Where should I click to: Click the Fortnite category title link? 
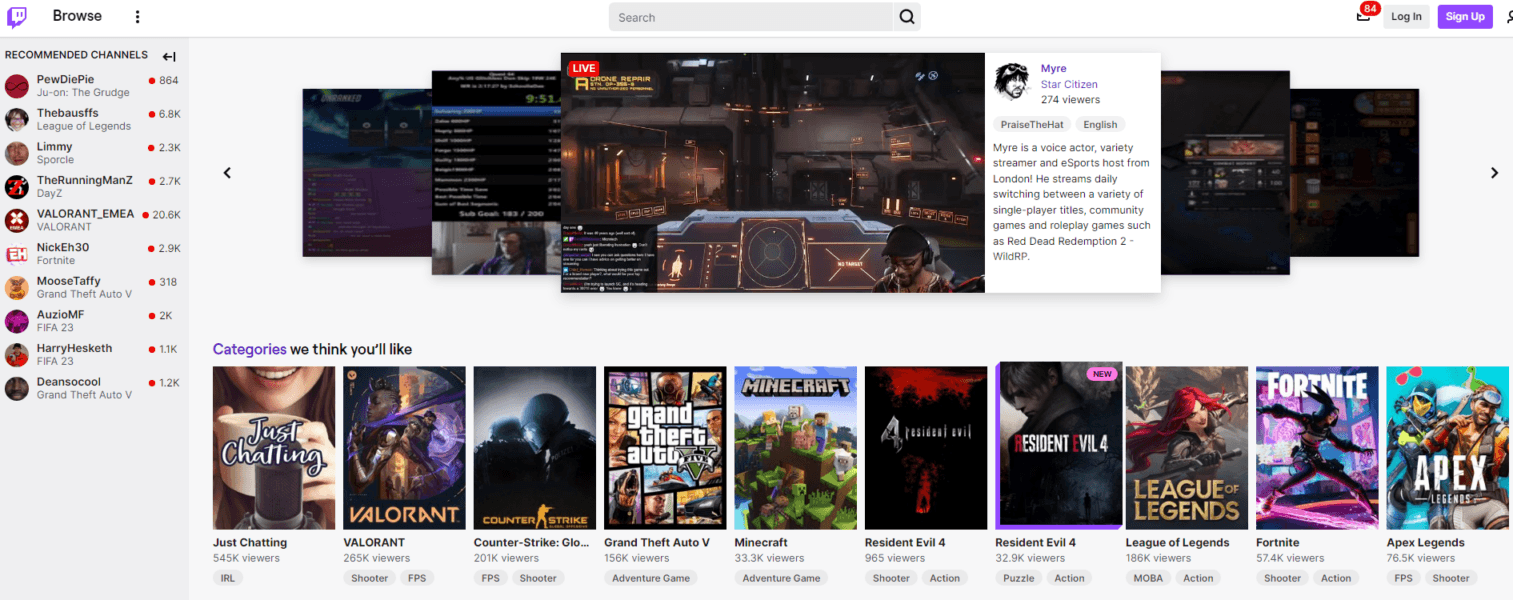coord(1277,543)
